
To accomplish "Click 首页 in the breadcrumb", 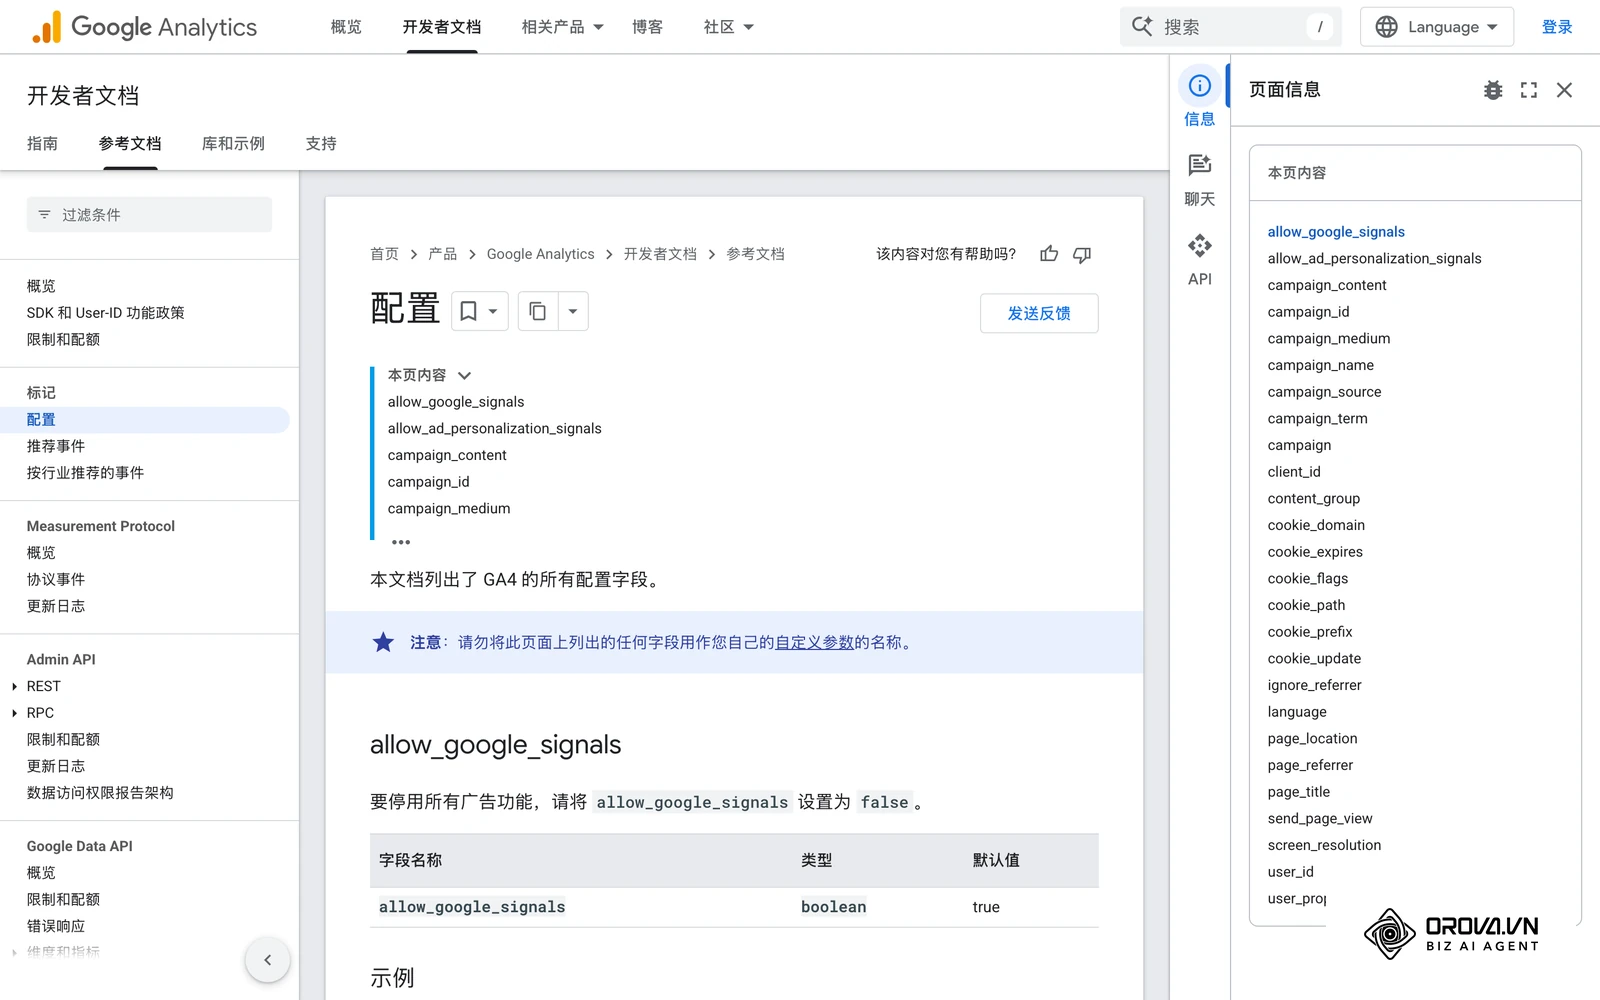I will (384, 254).
